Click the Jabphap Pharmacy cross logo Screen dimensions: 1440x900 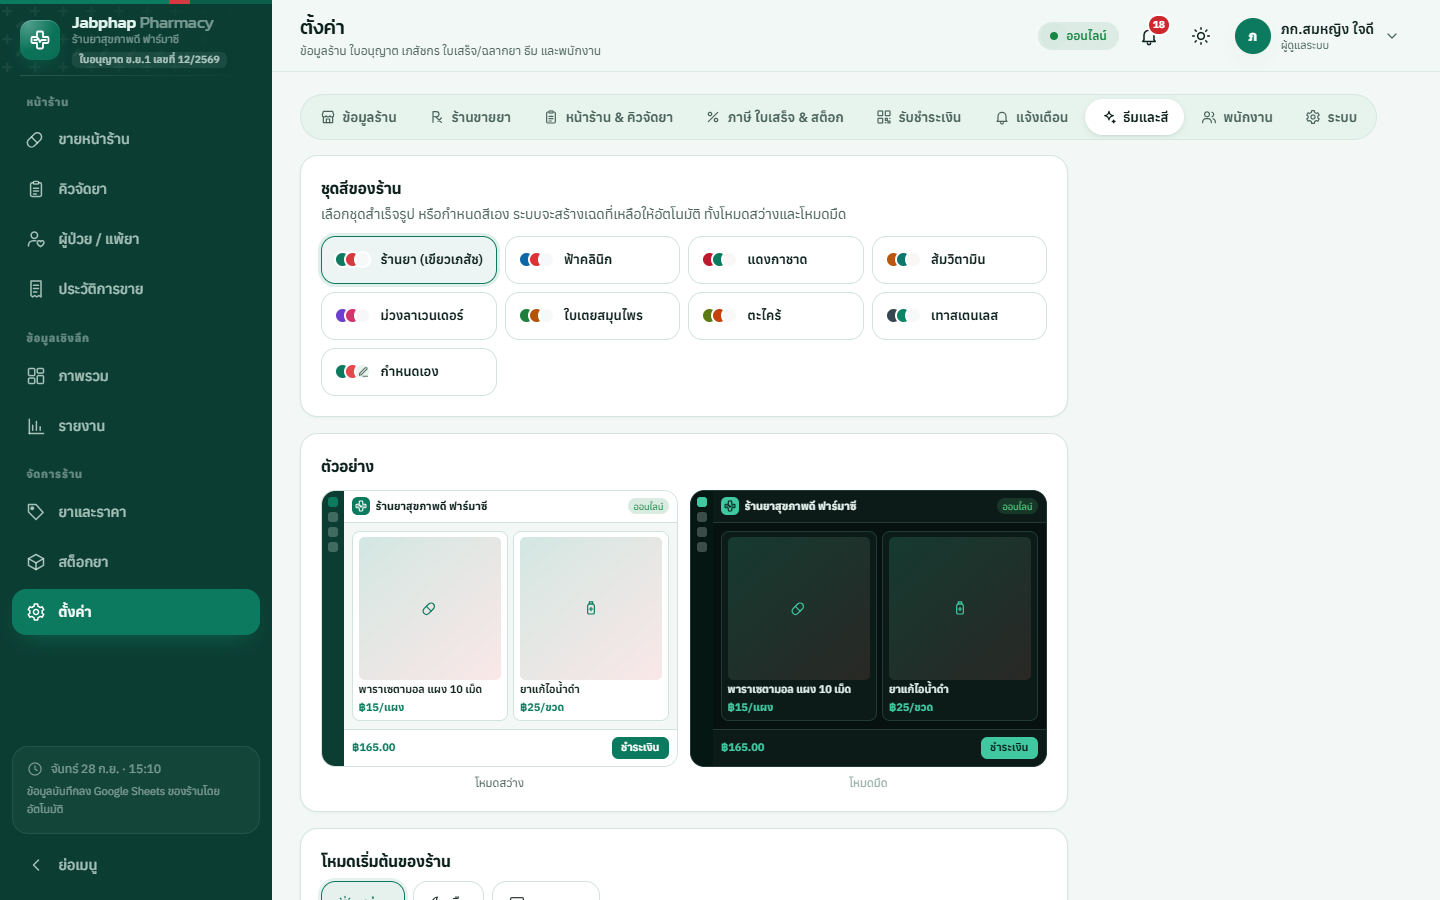(x=40, y=40)
